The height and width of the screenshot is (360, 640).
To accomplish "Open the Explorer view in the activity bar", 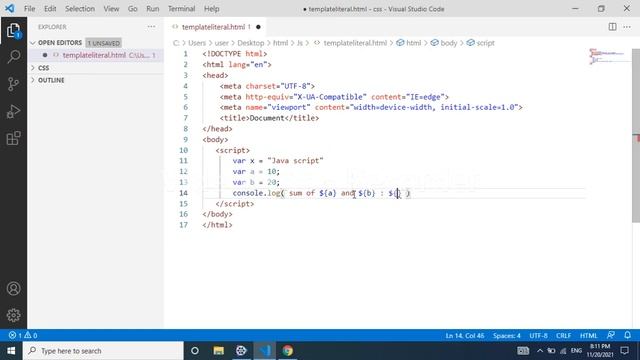I will (13, 31).
